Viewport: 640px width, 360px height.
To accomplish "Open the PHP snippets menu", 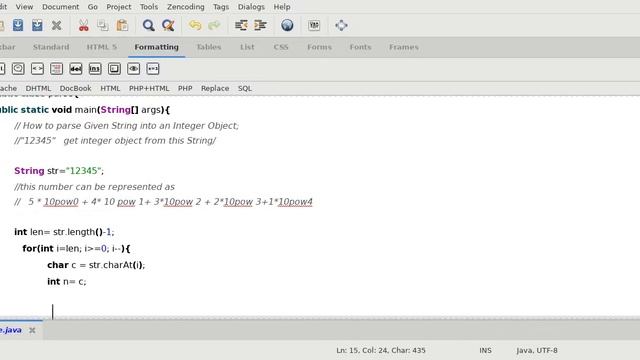I will 185,88.
